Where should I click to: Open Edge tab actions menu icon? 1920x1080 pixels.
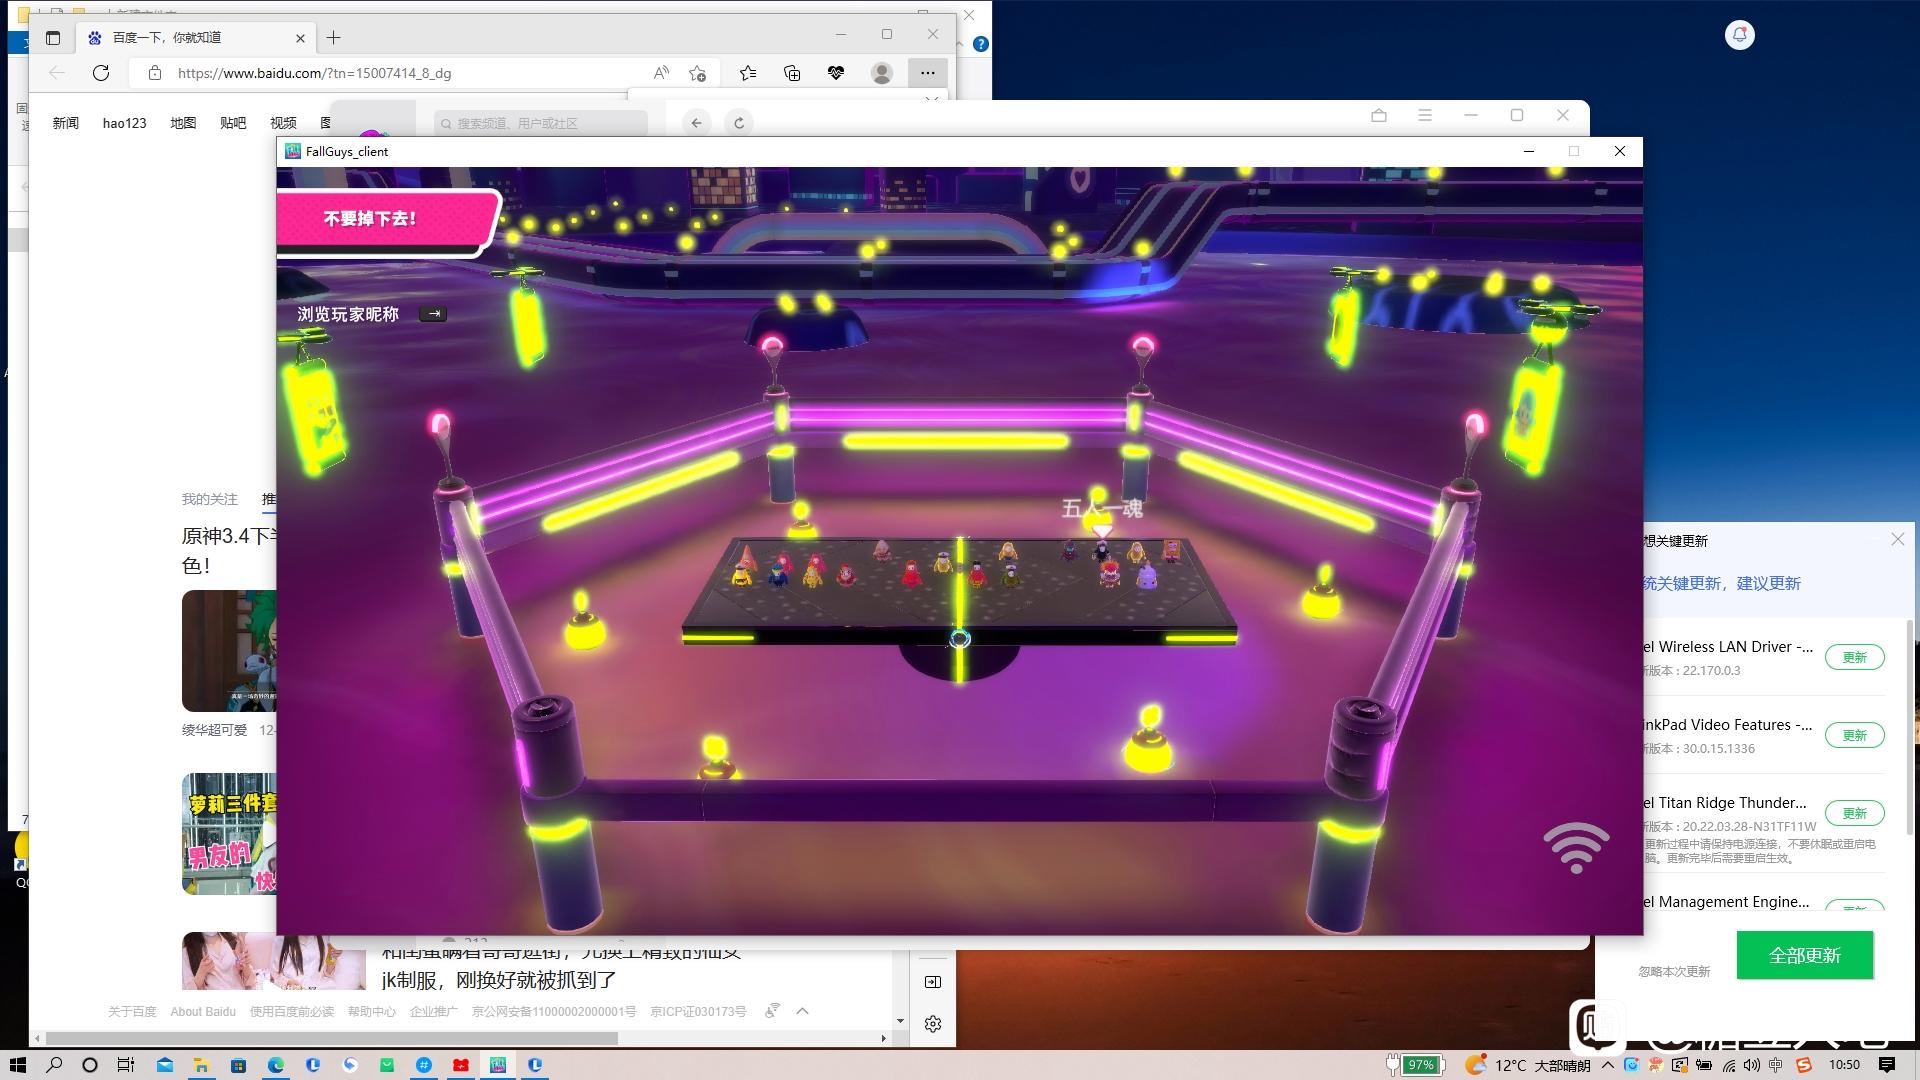tap(53, 38)
